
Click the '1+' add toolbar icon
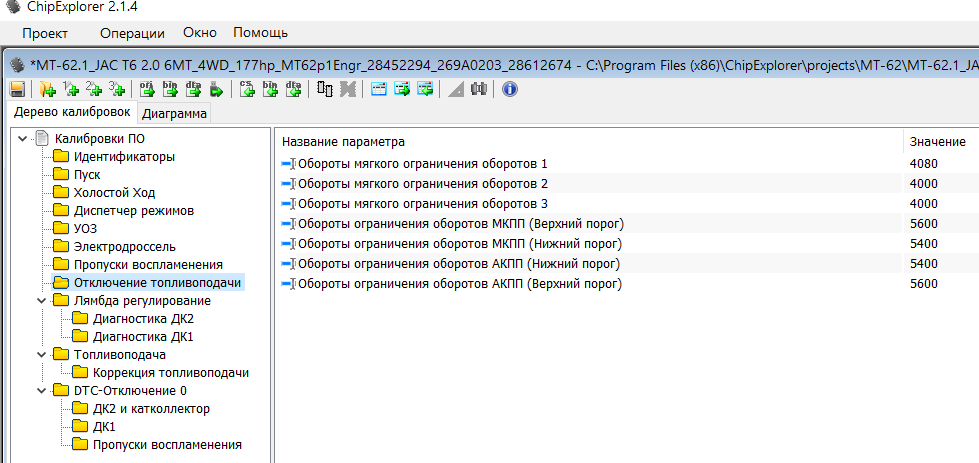pos(70,90)
